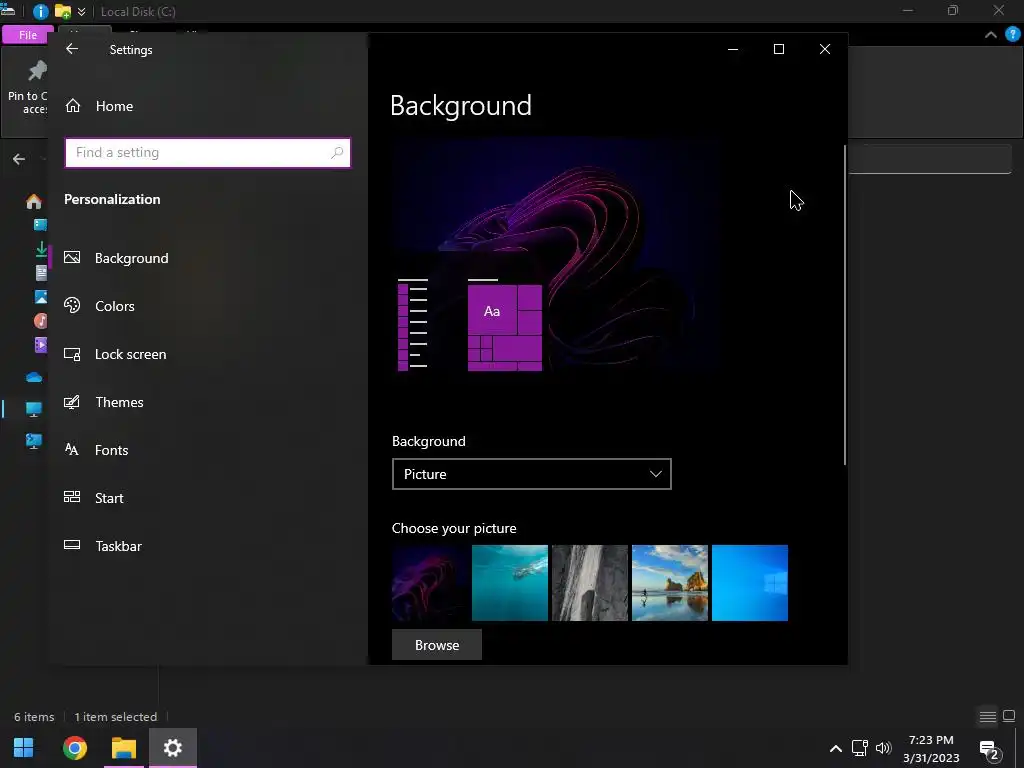This screenshot has width=1024, height=768.
Task: Open File Explorer from taskbar
Action: [x=123, y=748]
